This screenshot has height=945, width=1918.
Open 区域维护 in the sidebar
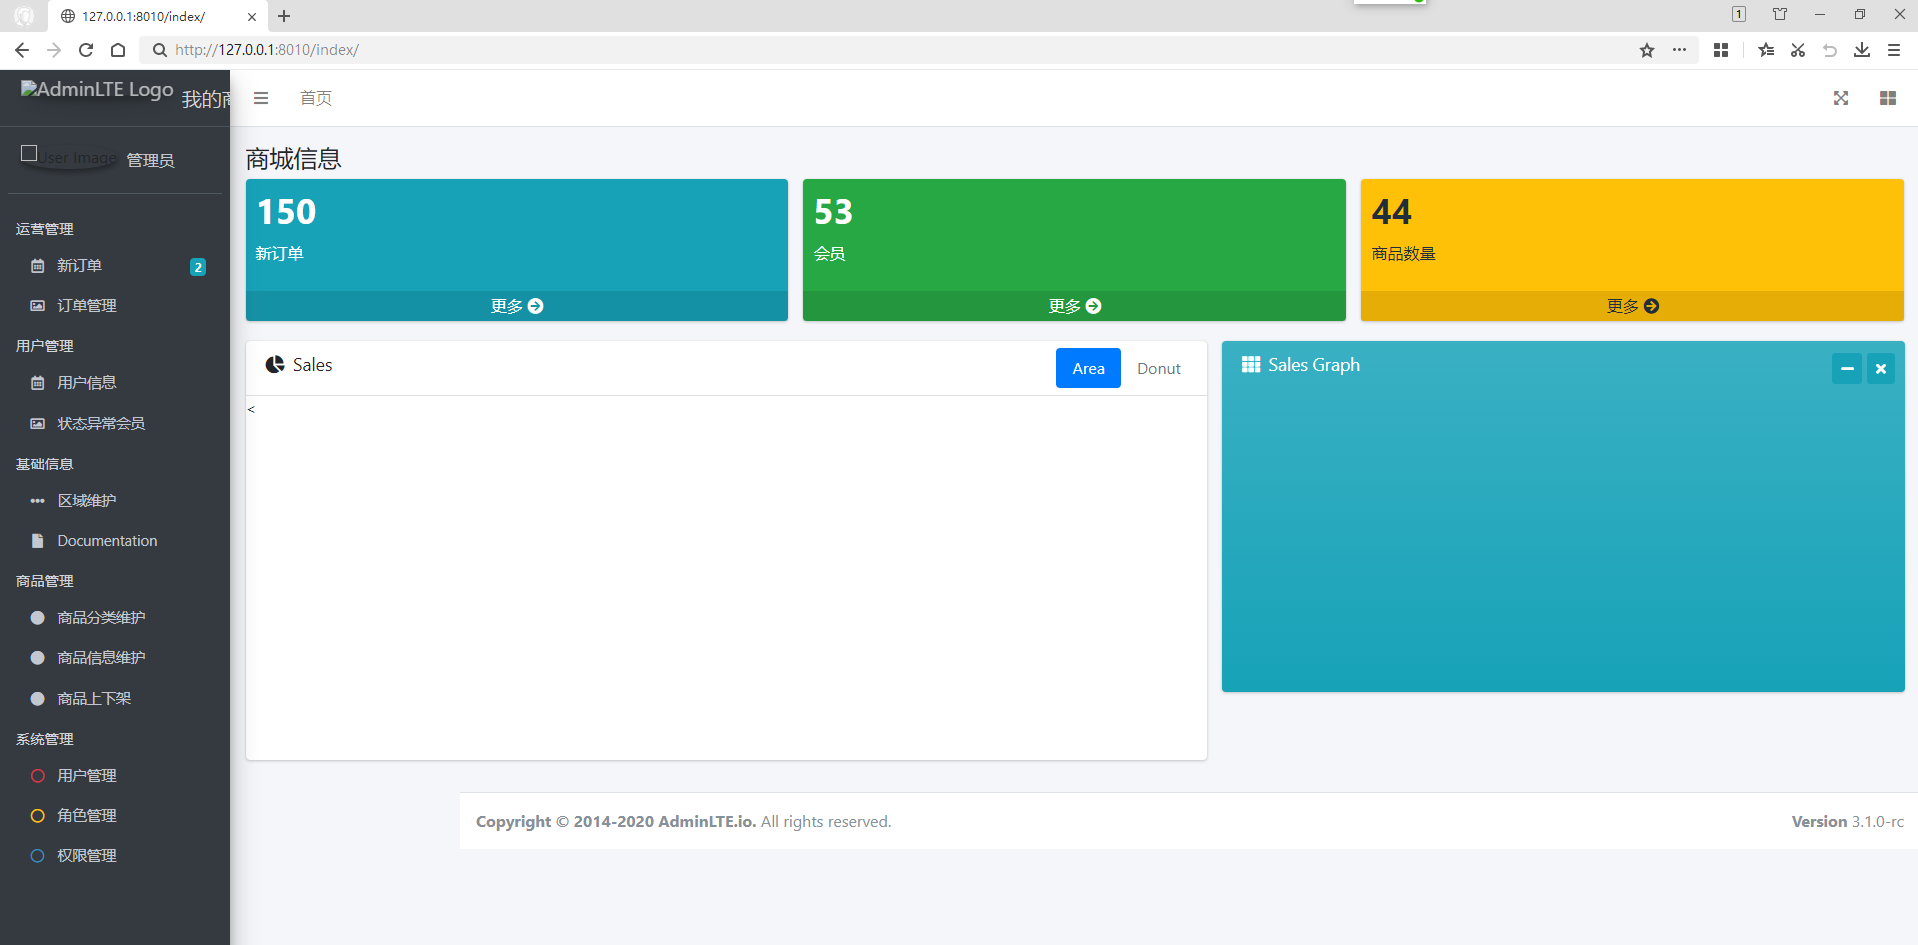(114, 501)
